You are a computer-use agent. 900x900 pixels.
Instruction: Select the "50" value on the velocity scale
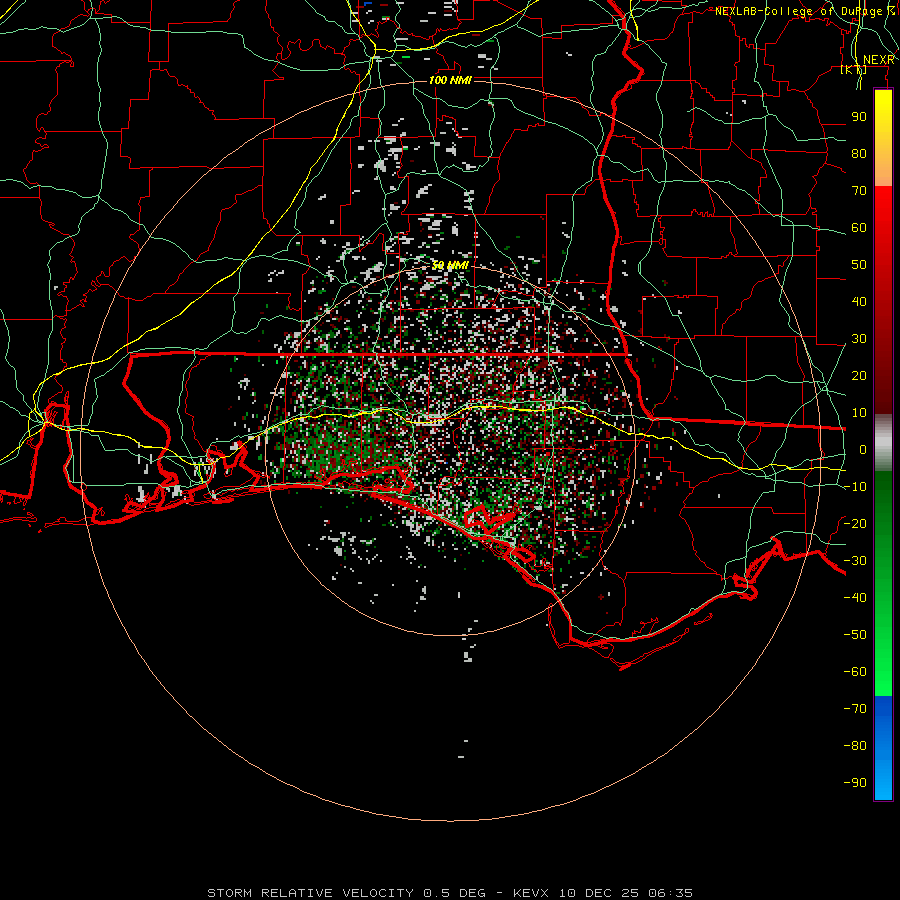(859, 265)
